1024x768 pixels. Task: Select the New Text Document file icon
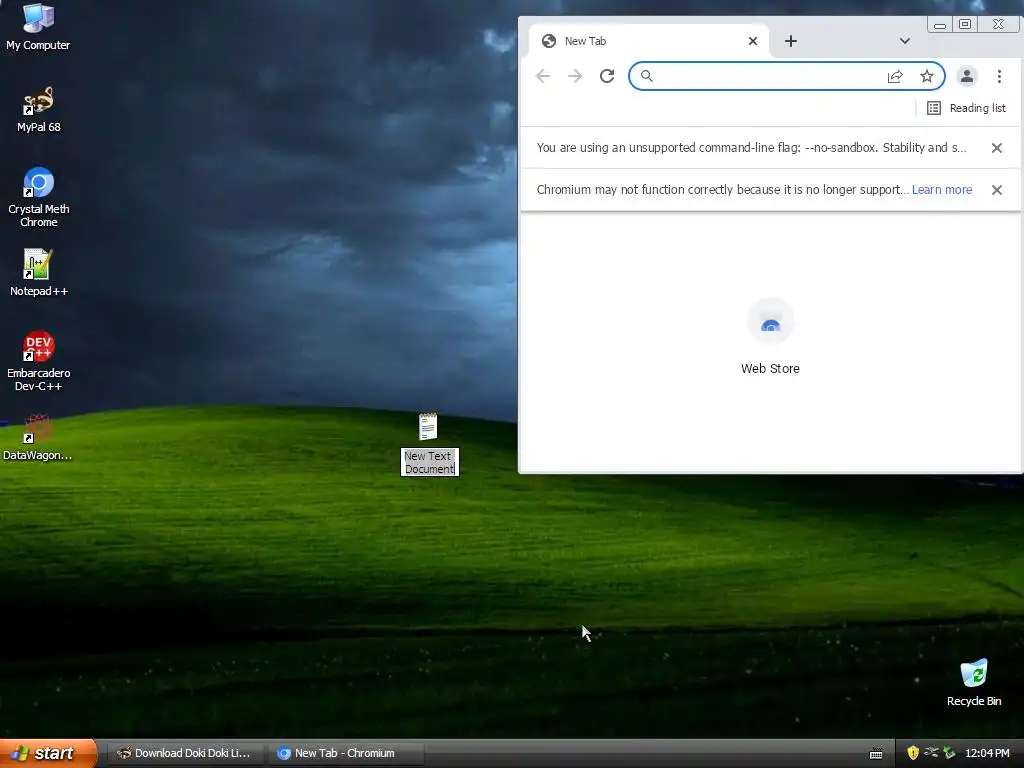click(428, 426)
